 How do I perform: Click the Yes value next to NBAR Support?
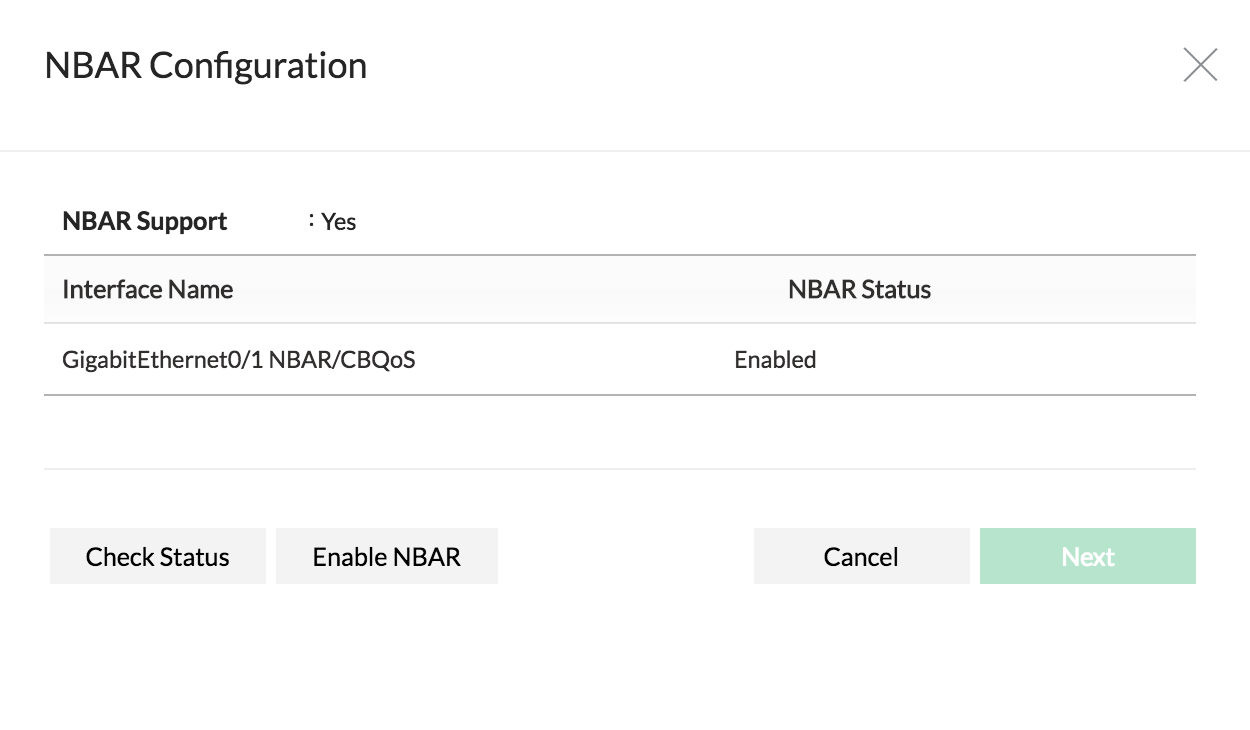(x=338, y=221)
